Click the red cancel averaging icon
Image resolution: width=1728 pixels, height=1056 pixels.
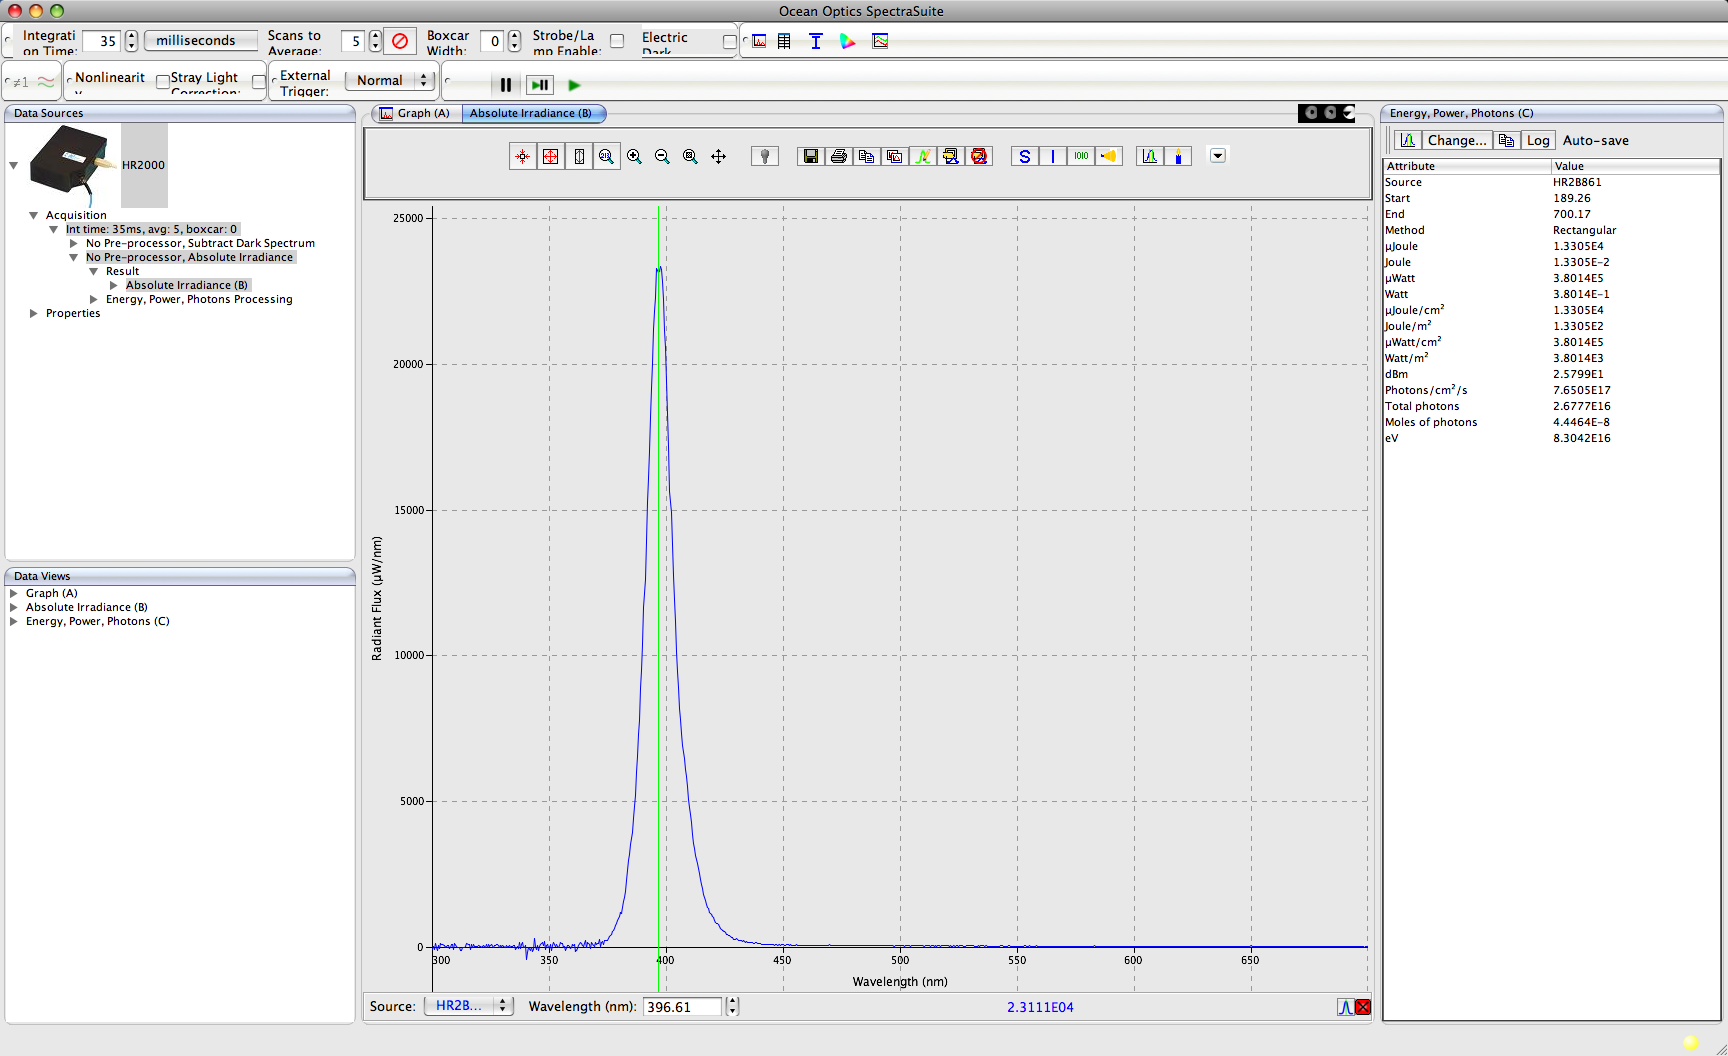point(400,41)
